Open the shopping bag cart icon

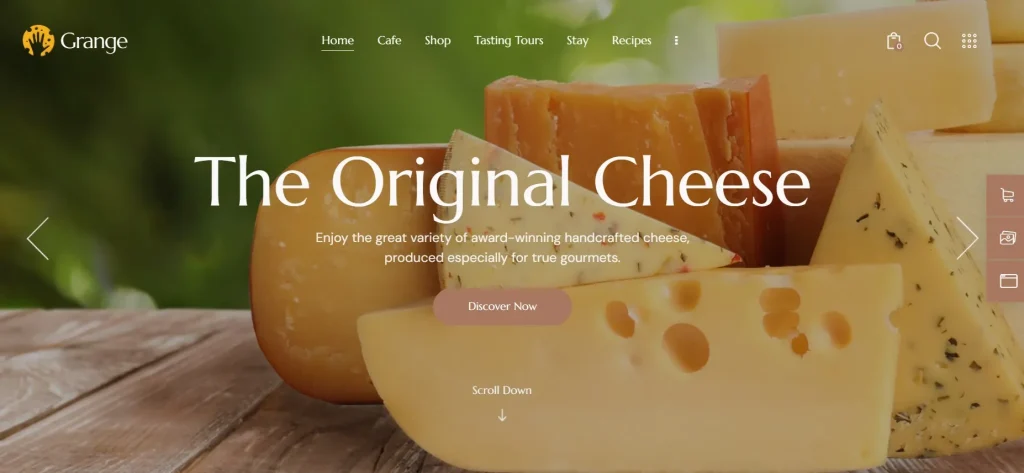point(893,41)
